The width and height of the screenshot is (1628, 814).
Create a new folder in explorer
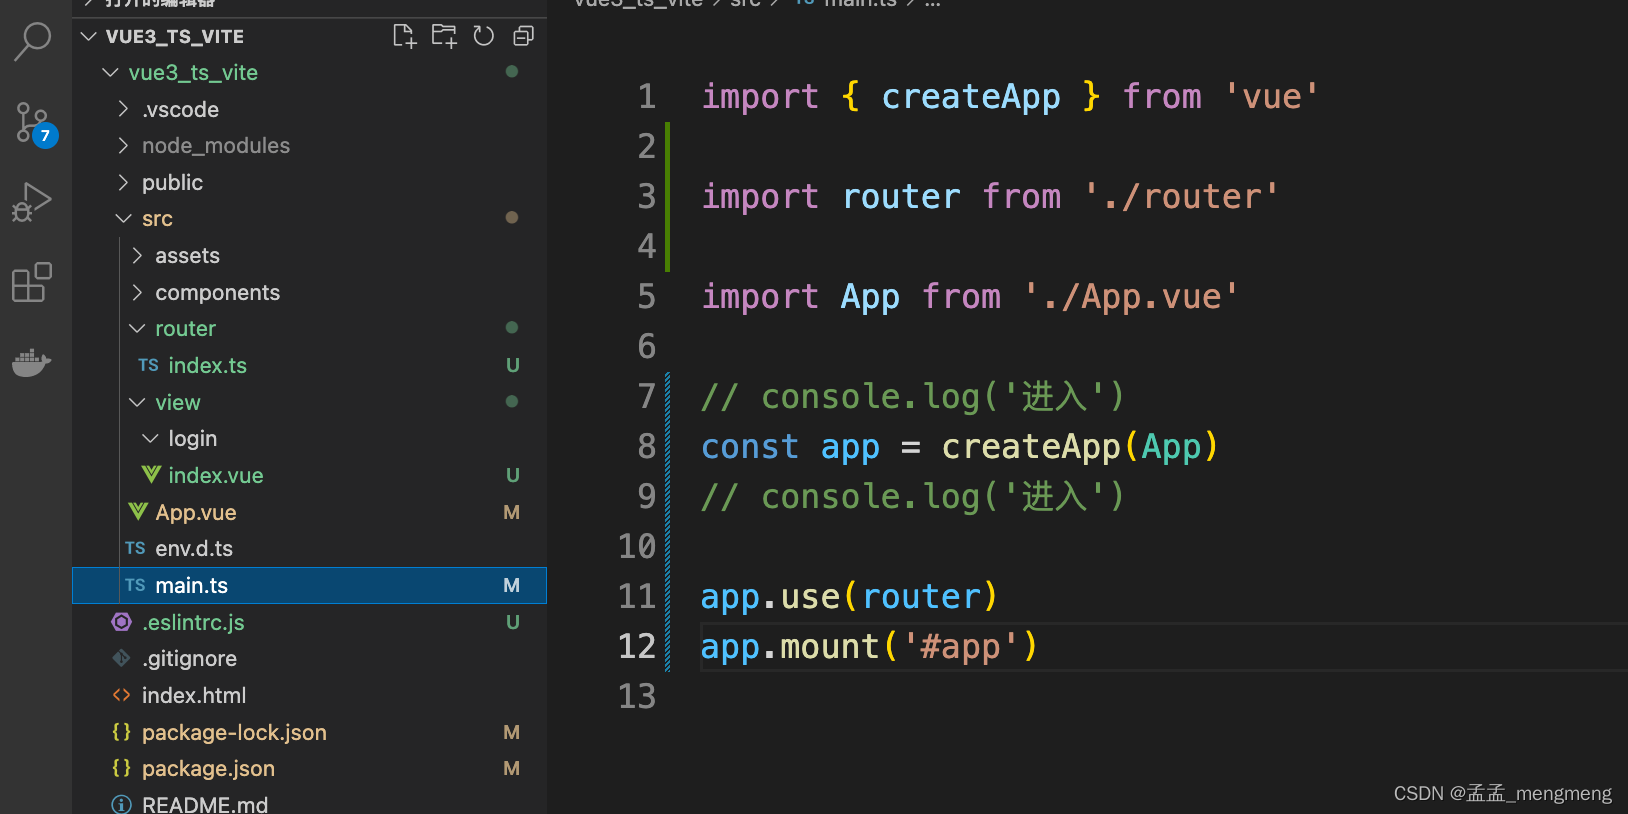pyautogui.click(x=444, y=36)
